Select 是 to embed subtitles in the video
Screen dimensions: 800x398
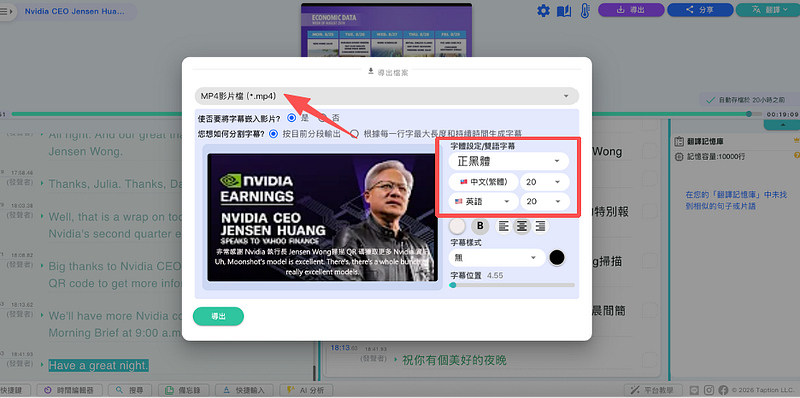(x=291, y=118)
